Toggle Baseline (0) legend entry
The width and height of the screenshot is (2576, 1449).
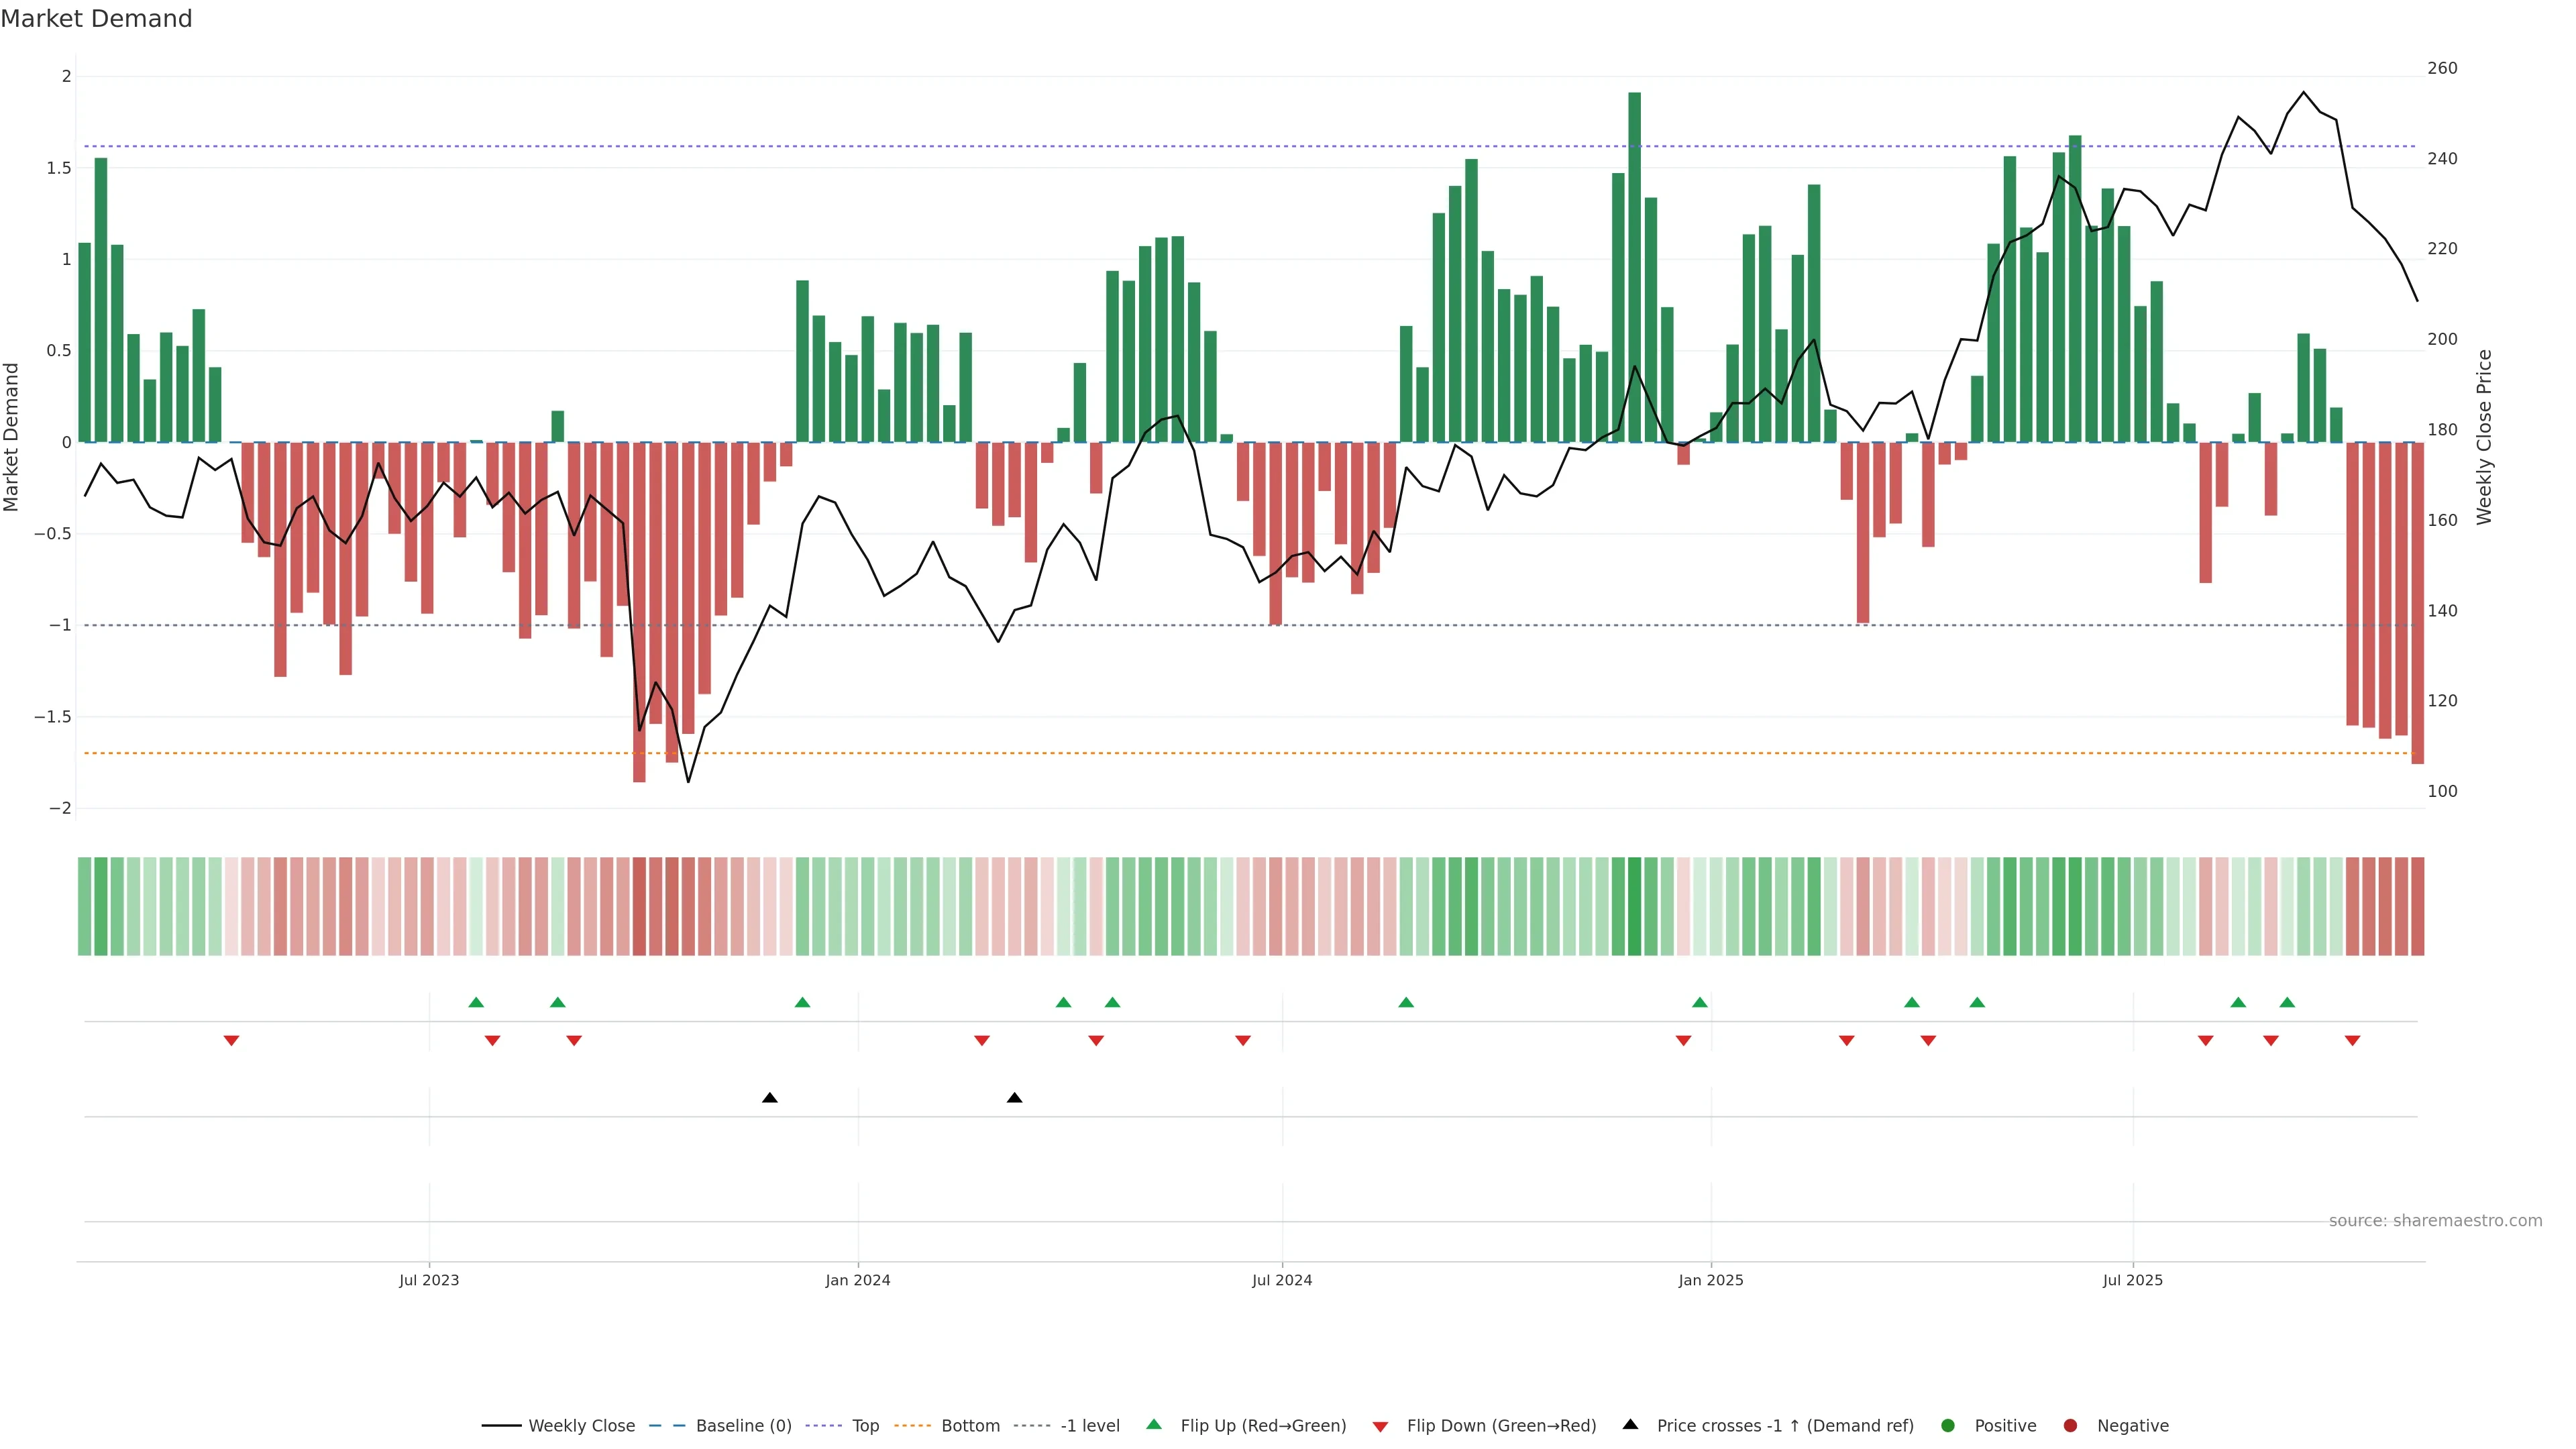tap(743, 1426)
